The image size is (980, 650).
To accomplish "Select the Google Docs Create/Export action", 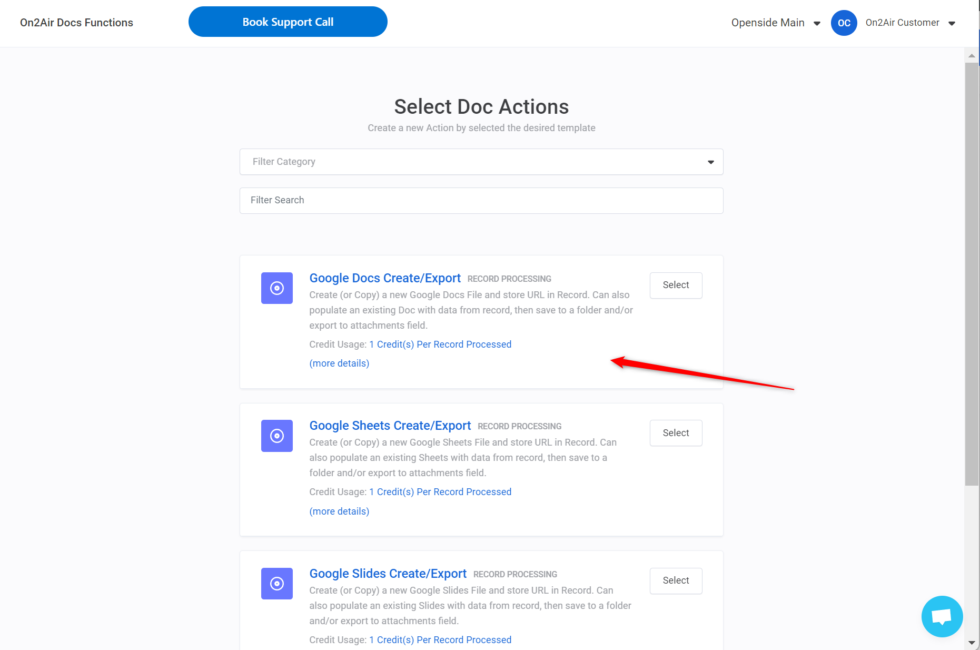I will pyautogui.click(x=675, y=285).
